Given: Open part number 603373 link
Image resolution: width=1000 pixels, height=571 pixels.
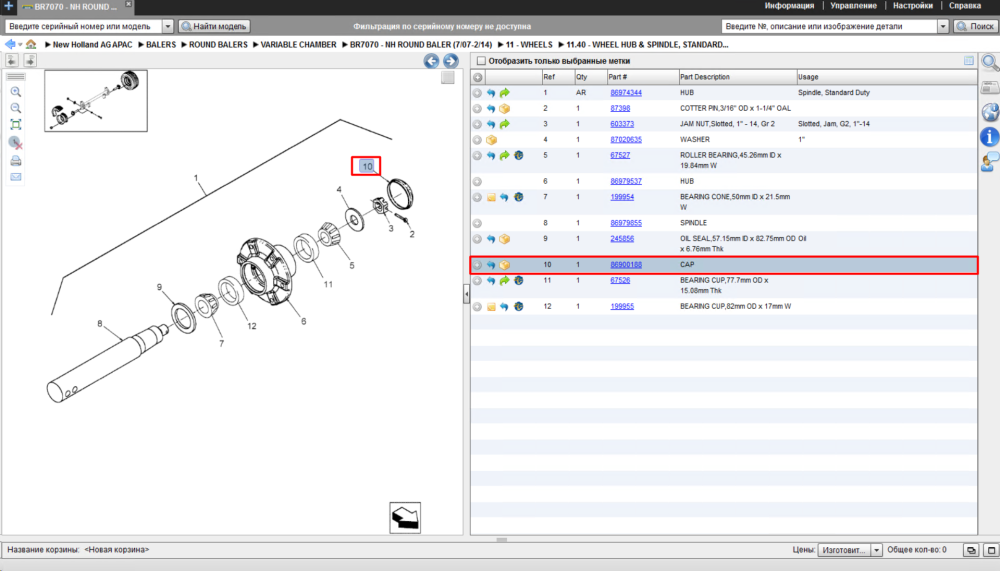Looking at the screenshot, I should (x=622, y=124).
